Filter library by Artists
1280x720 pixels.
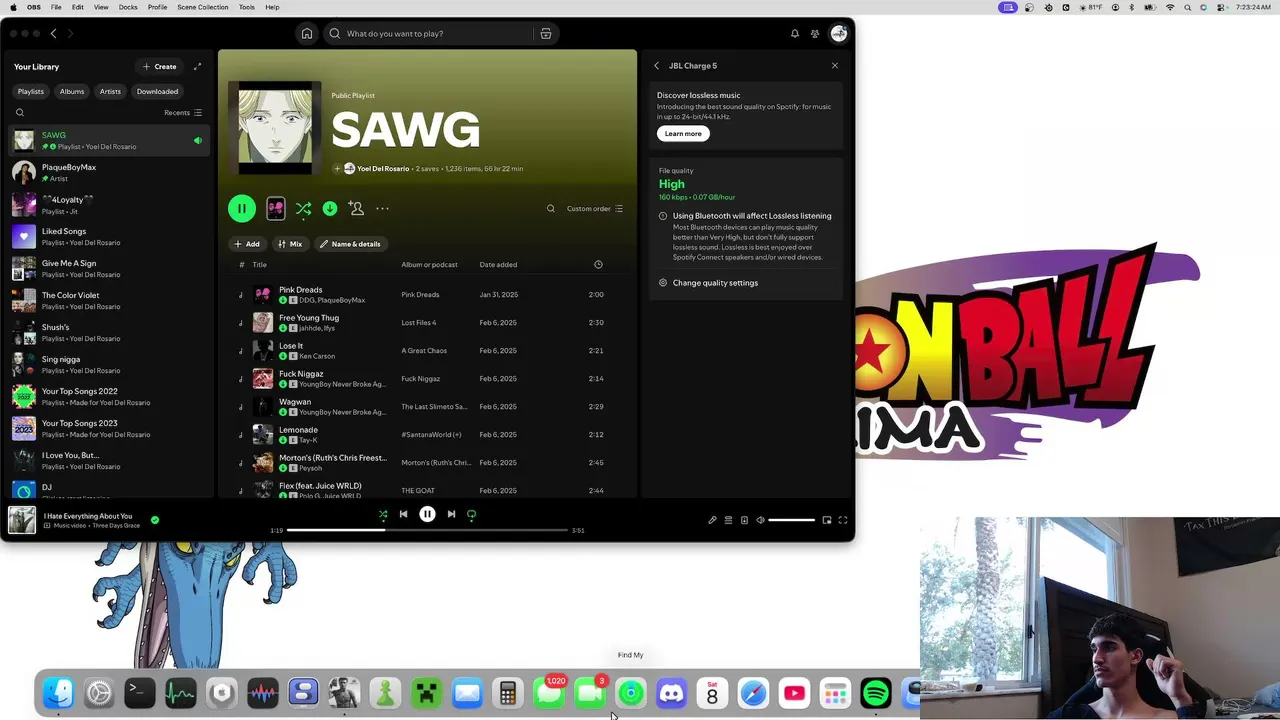(x=110, y=91)
